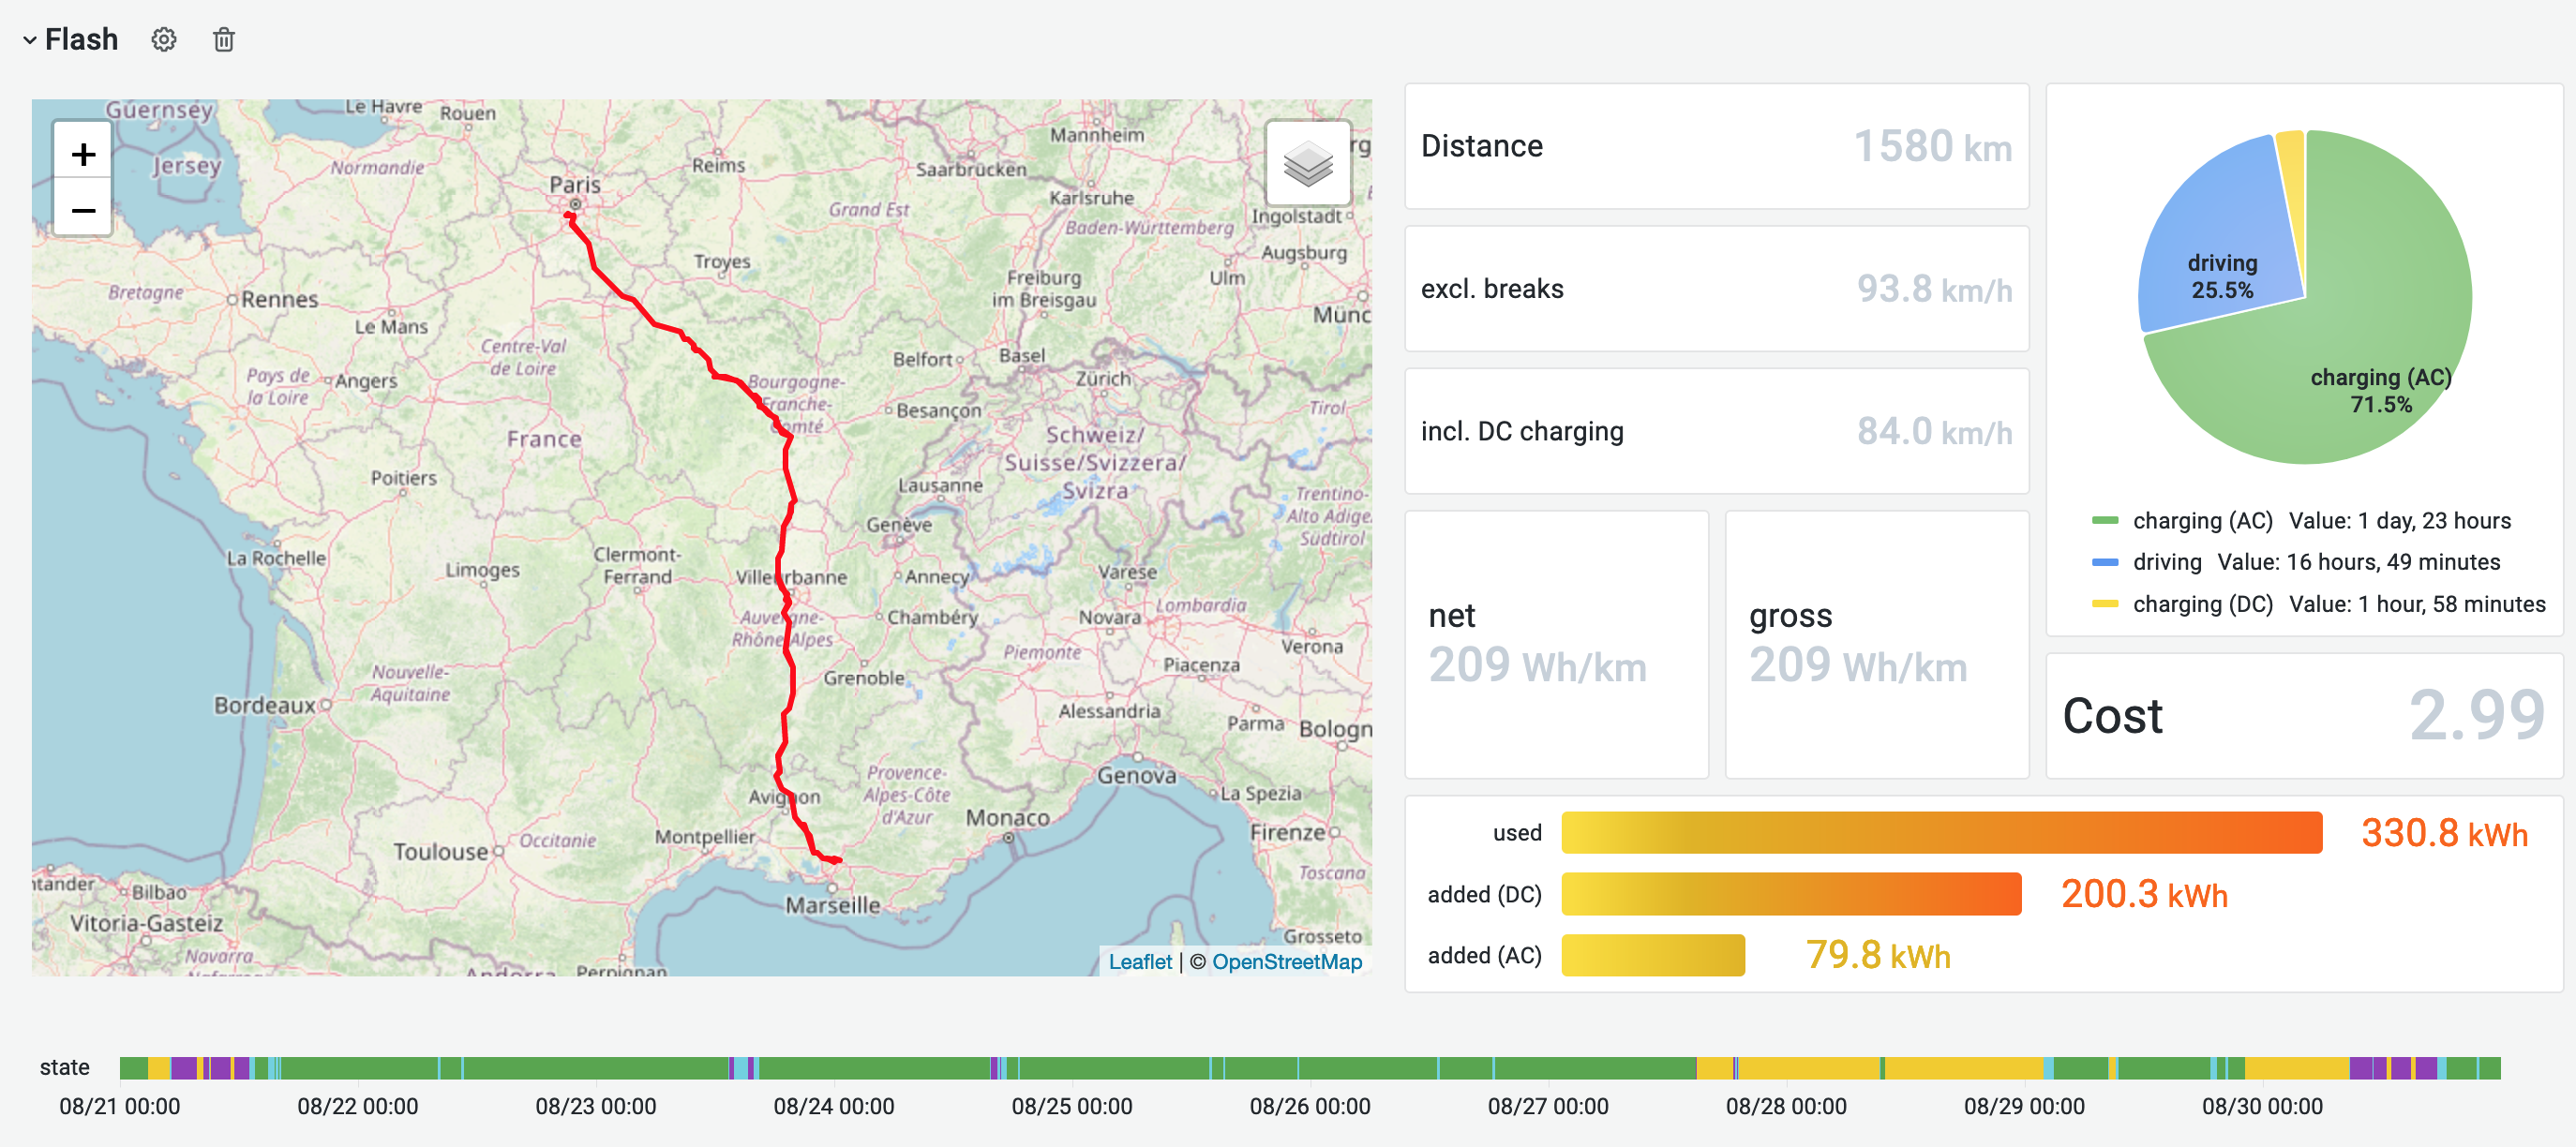The image size is (2576, 1147).
Task: Click the Cost 2.99 panel
Action: point(2304,716)
